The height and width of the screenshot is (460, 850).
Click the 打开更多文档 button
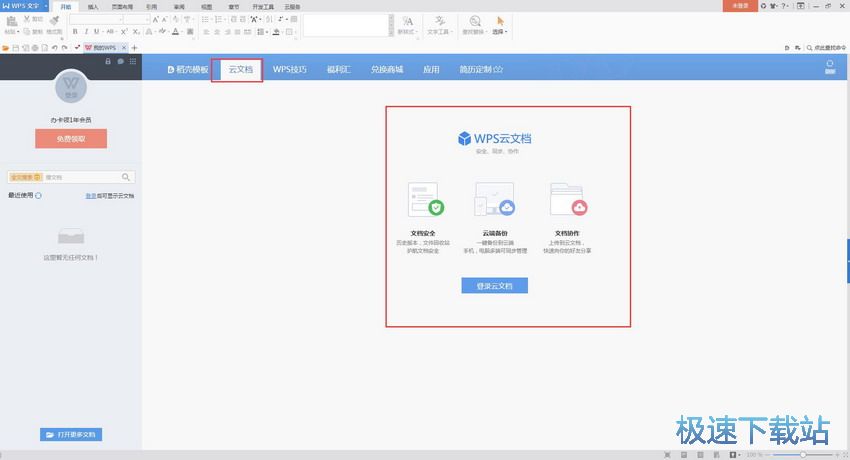tap(71, 435)
